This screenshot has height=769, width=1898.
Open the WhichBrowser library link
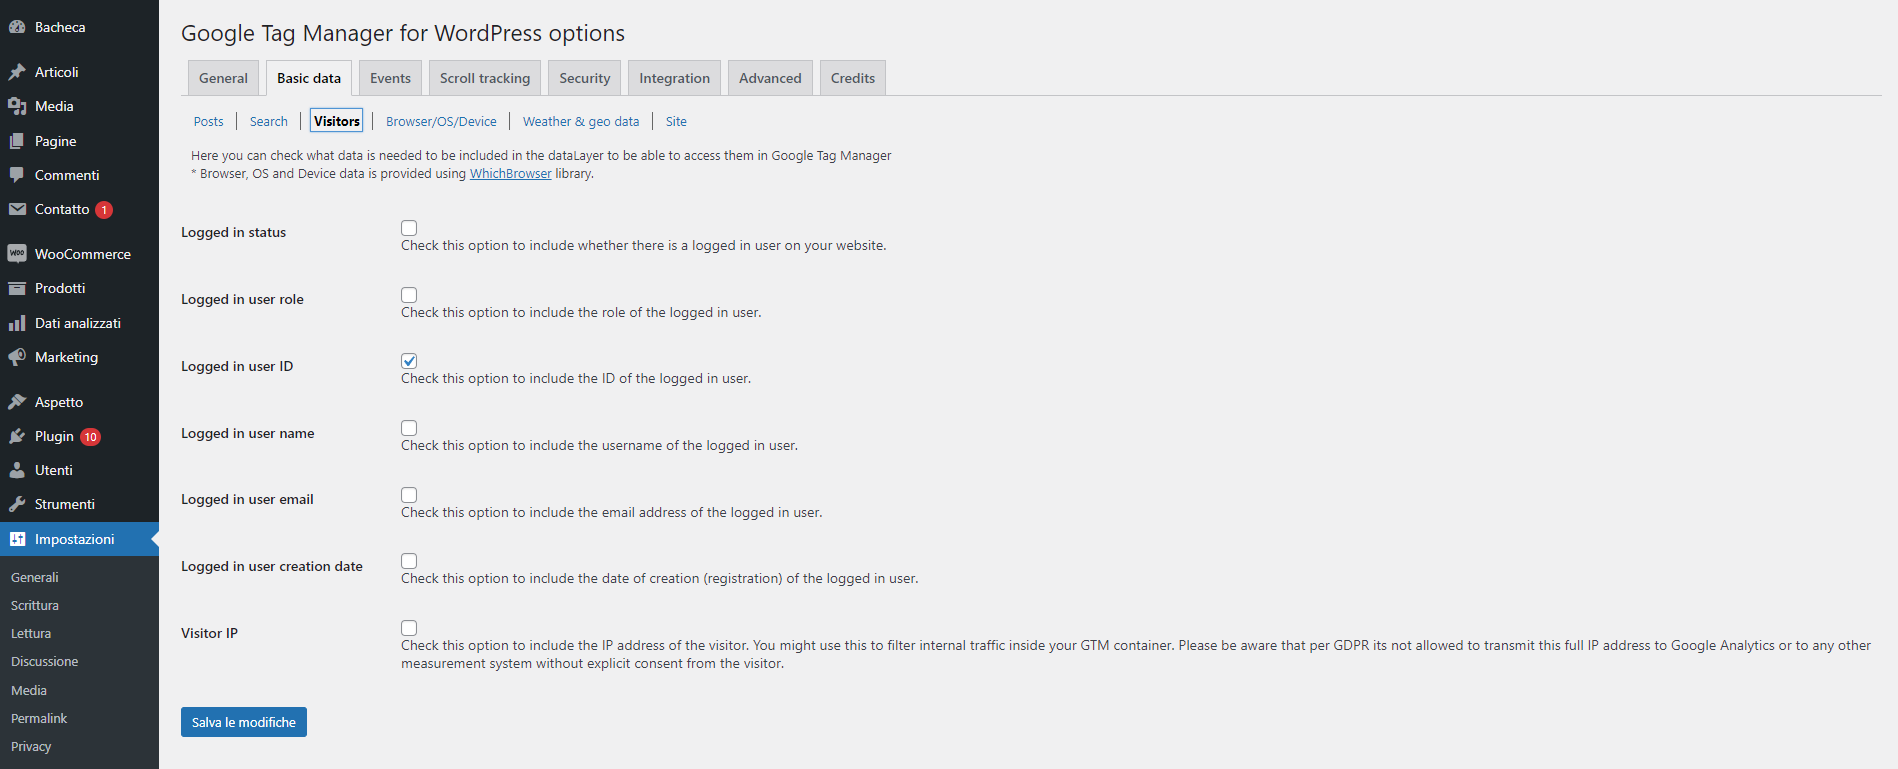point(510,173)
